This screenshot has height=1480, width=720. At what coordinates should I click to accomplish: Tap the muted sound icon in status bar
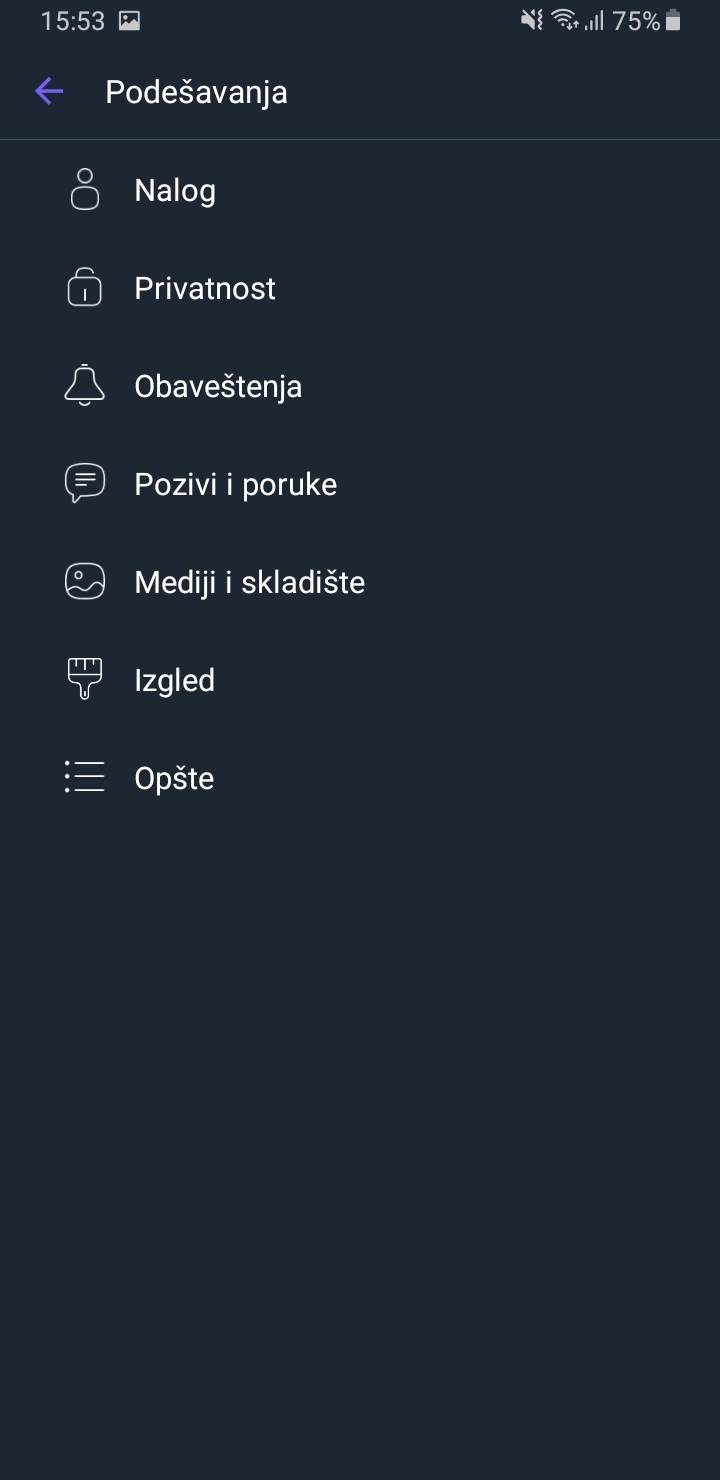click(x=532, y=20)
